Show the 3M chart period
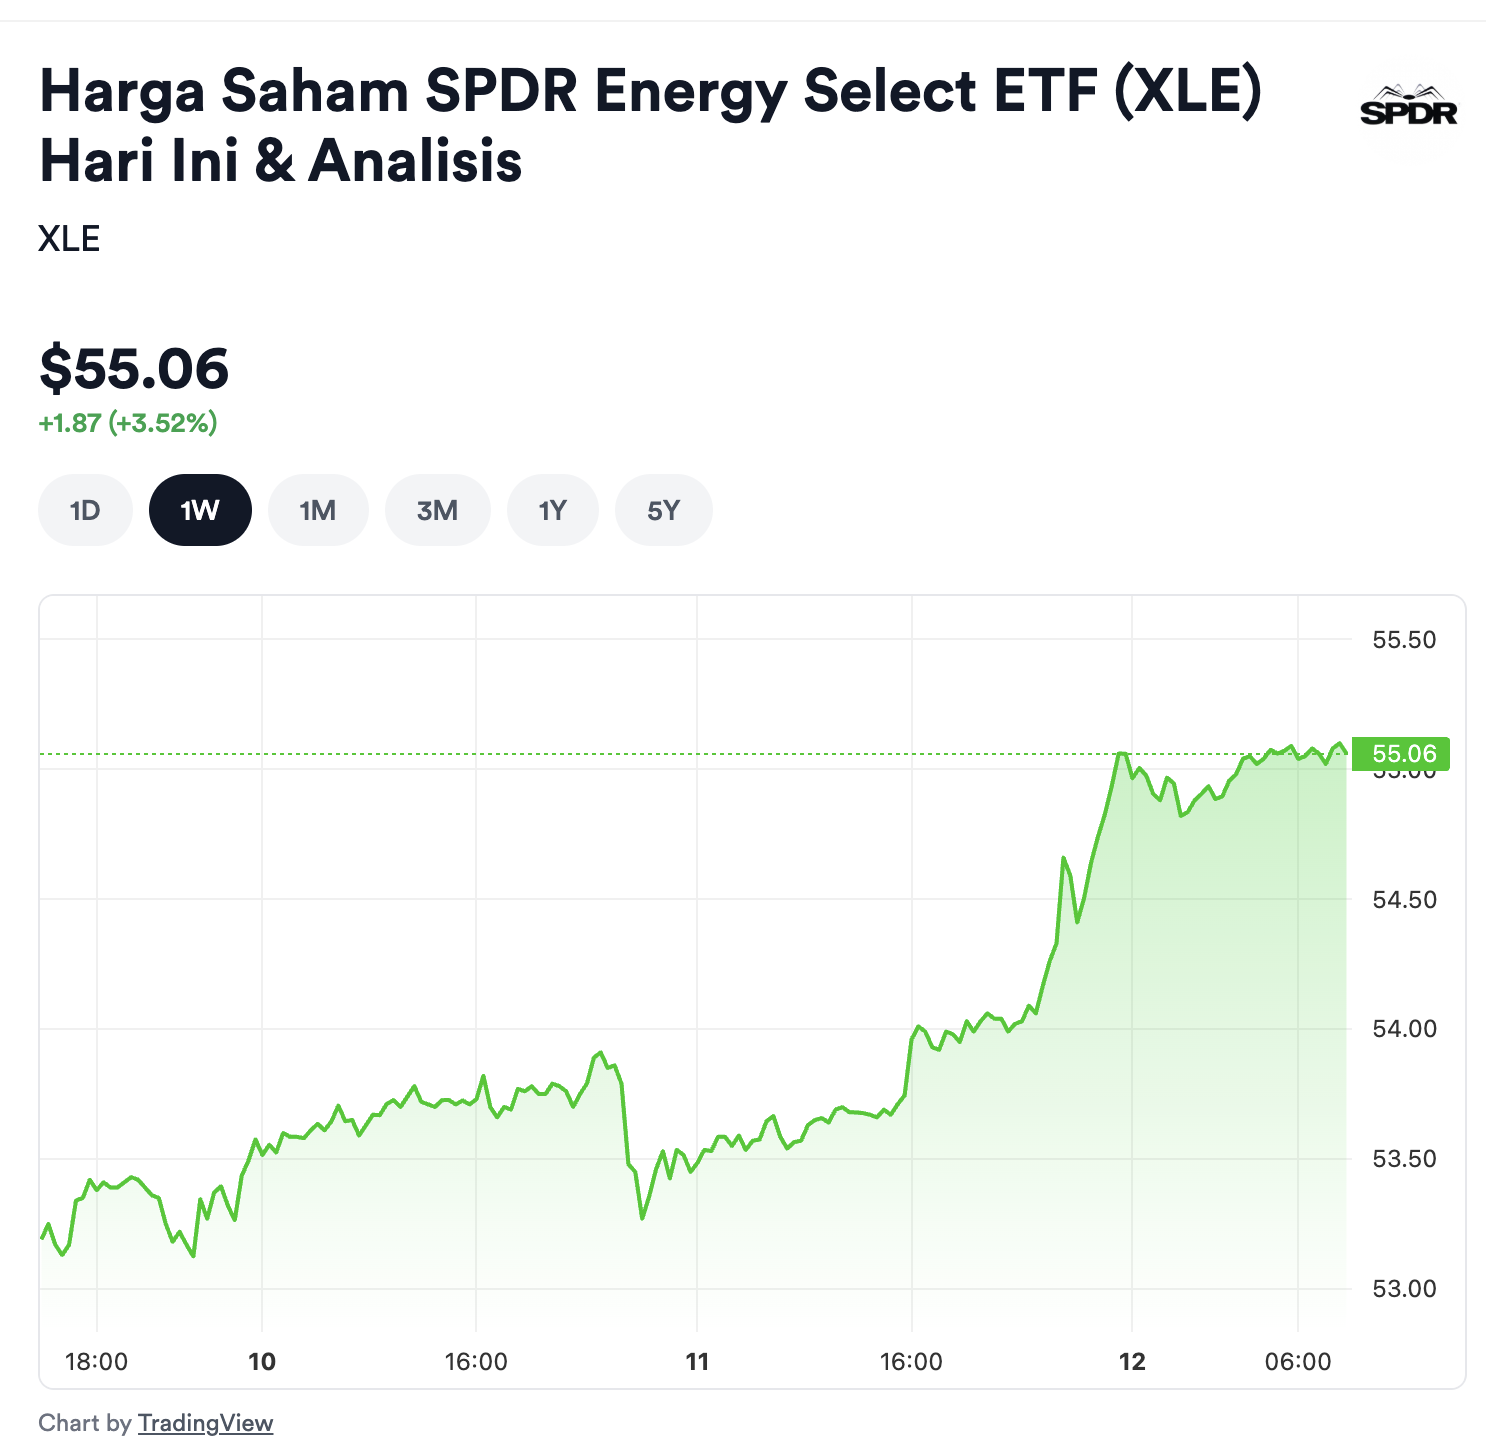Screen dimensions: 1486x1444 click(437, 511)
